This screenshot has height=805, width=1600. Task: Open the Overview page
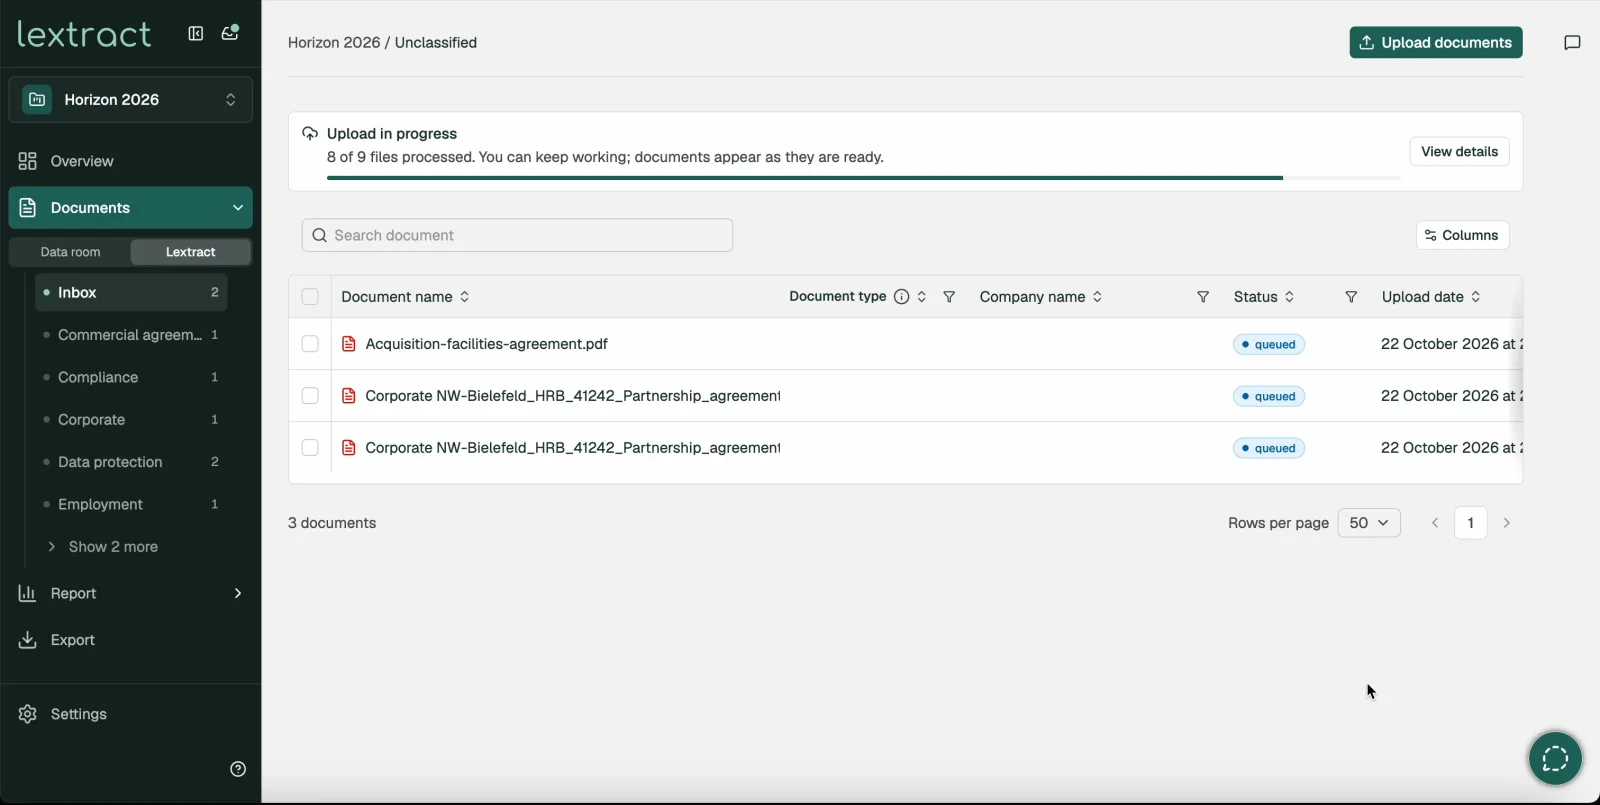click(x=131, y=161)
